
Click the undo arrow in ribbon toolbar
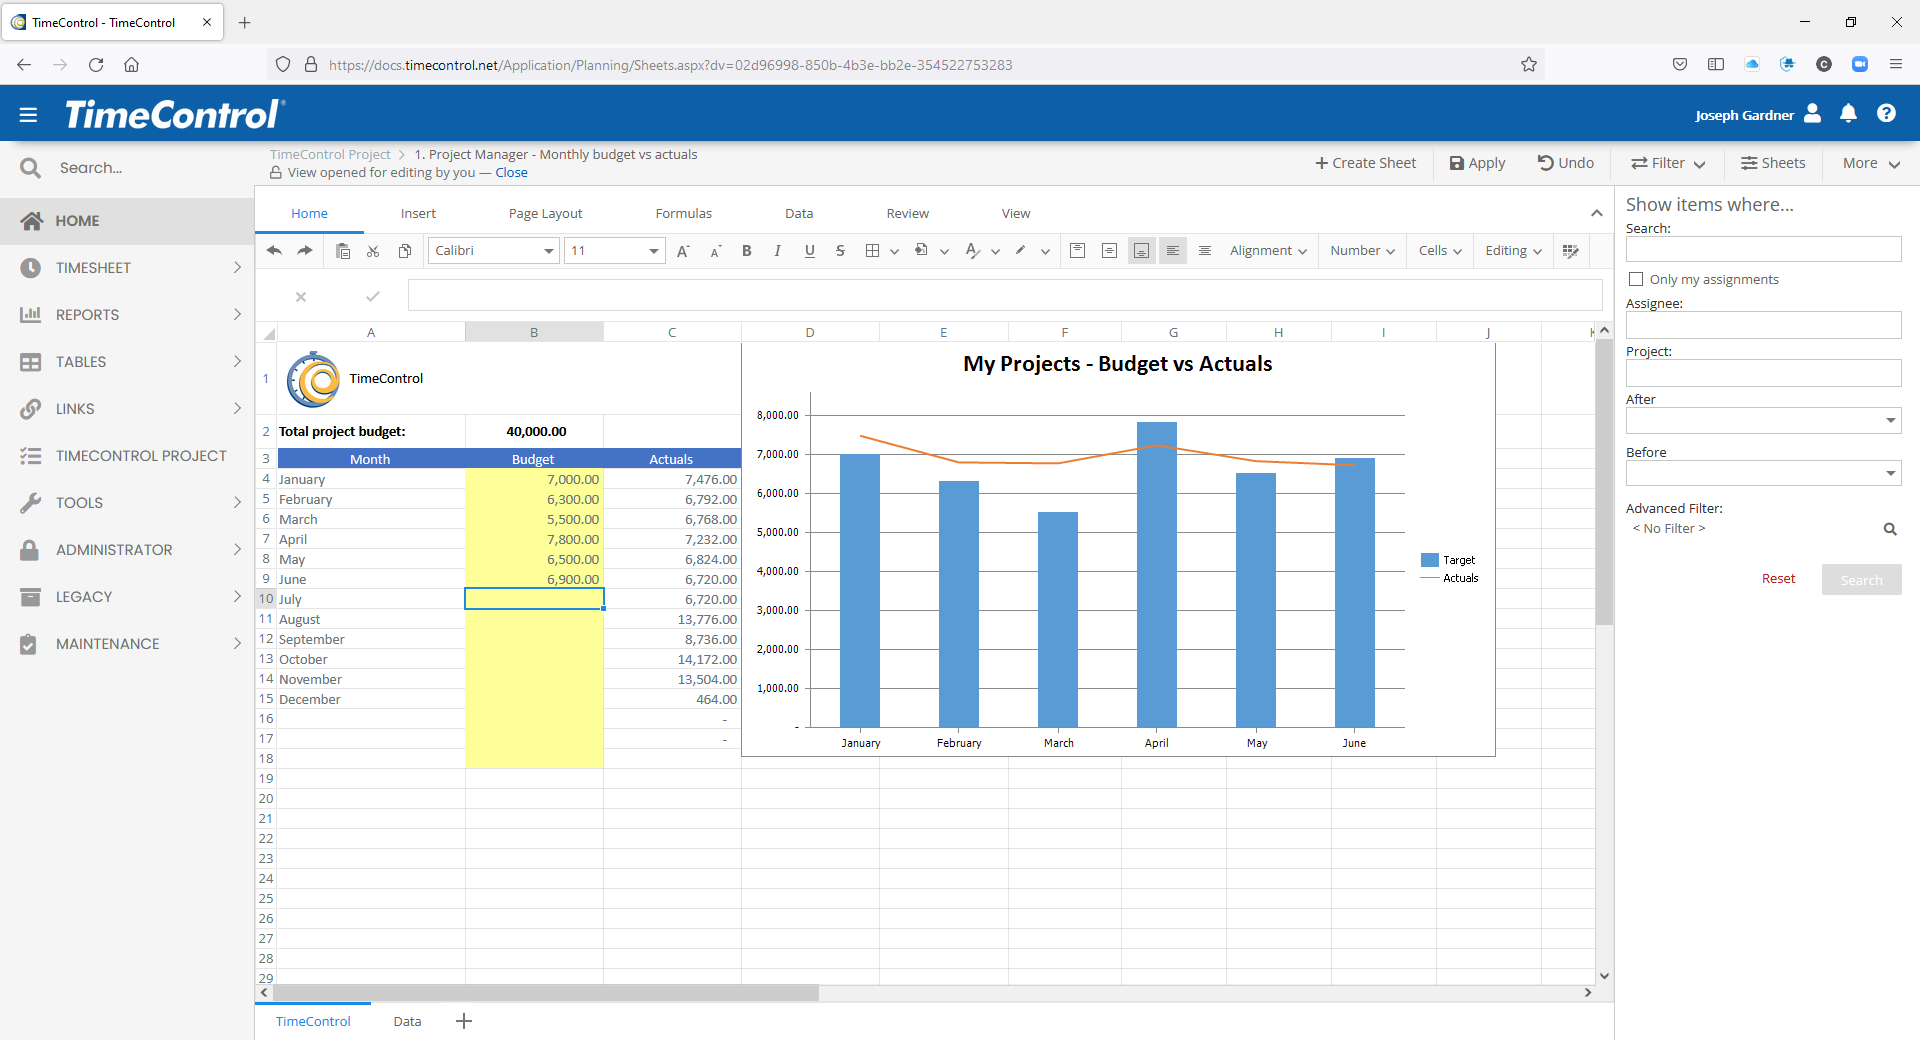click(x=275, y=251)
